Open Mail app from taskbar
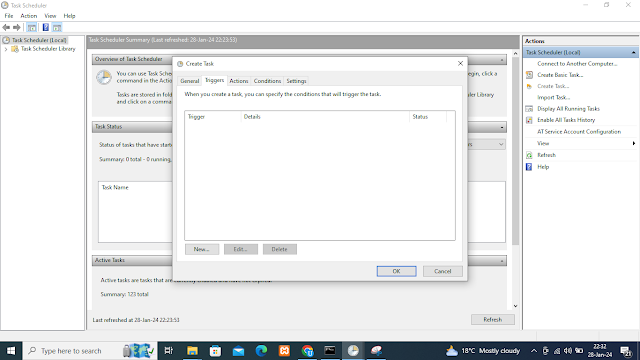 point(238,351)
